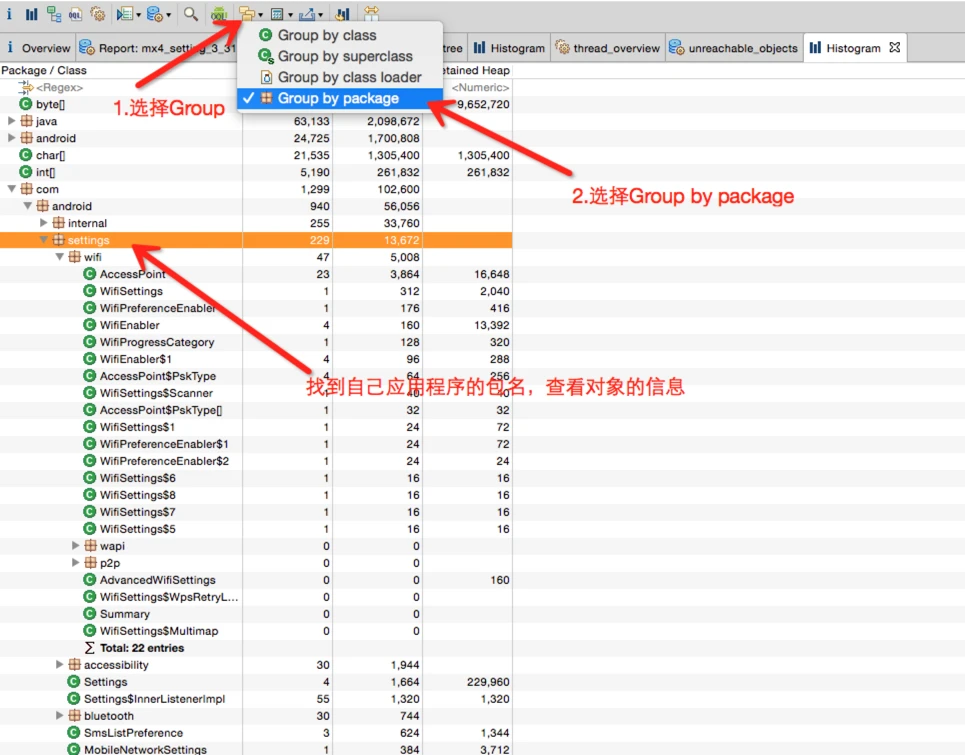Click the heap dump Overview 'i' toolbar icon
The image size is (965, 755).
10,14
